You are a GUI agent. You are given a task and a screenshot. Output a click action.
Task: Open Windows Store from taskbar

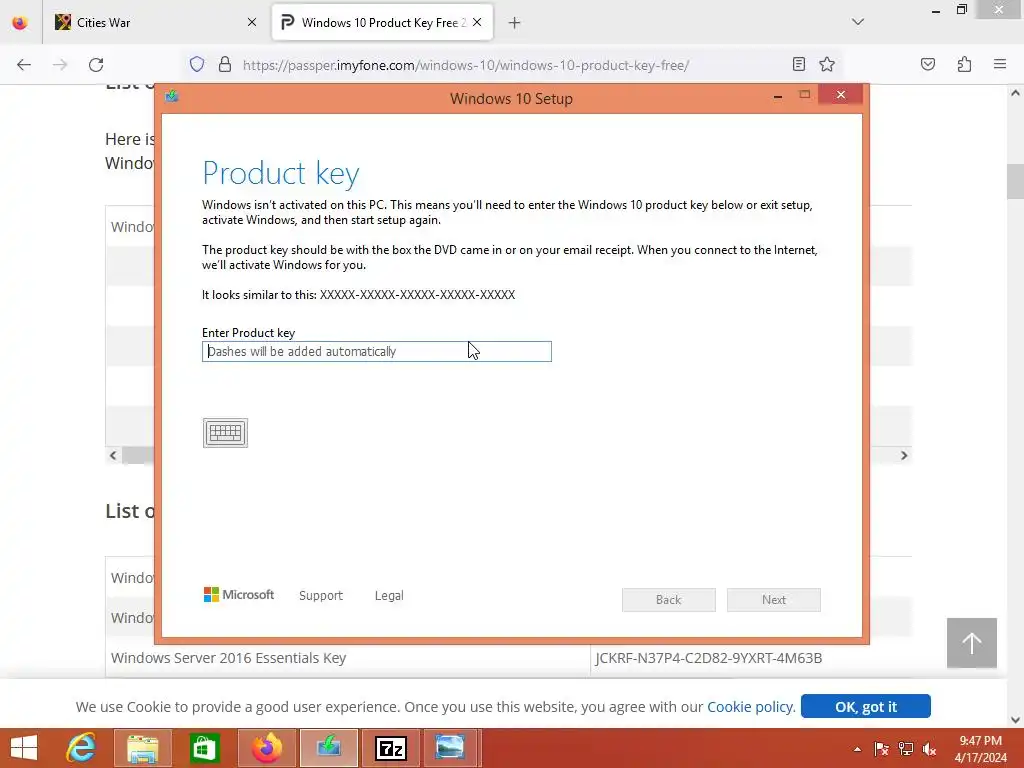(x=204, y=748)
